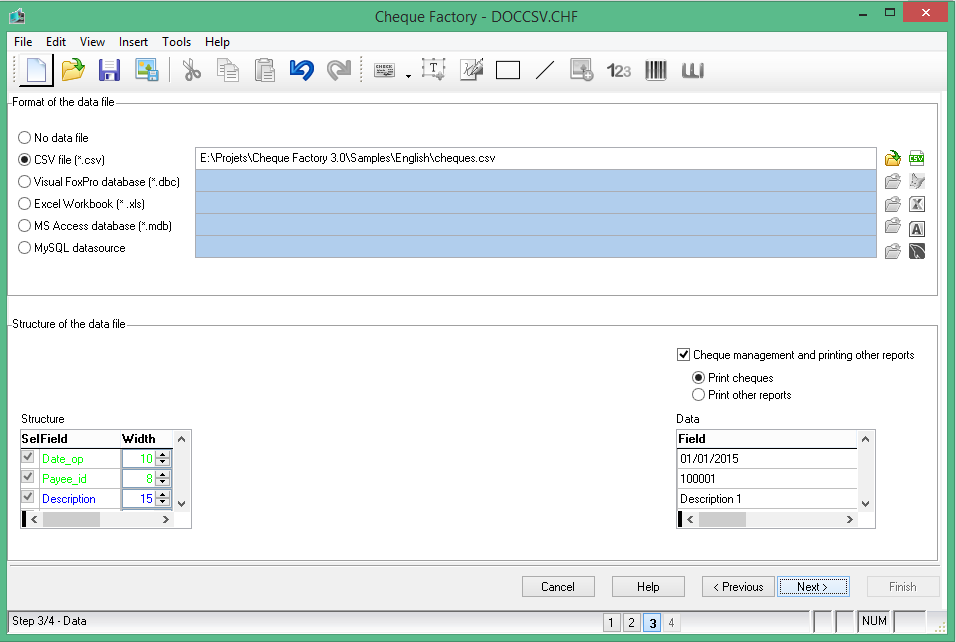Click the Paste clipboard icon
Image resolution: width=956 pixels, height=642 pixels.
point(265,70)
